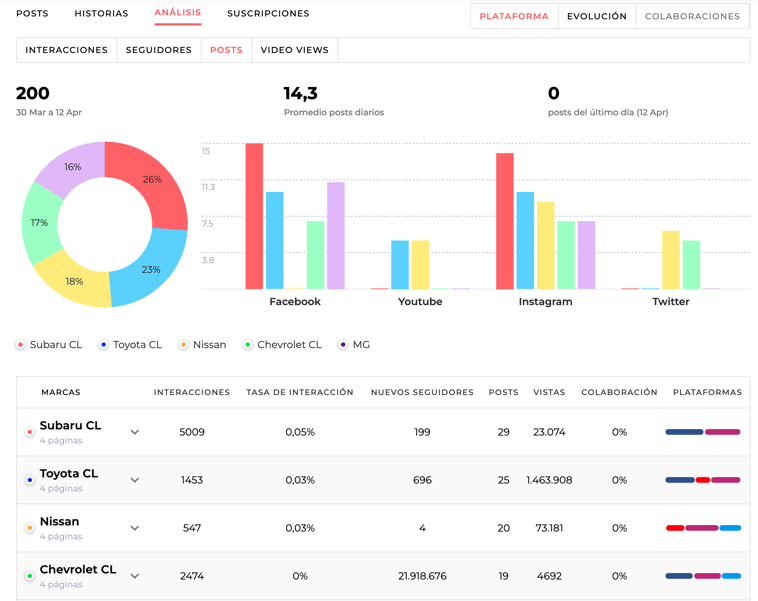Sort by the Plataformas column header
This screenshot has height=601, width=758.
707,392
